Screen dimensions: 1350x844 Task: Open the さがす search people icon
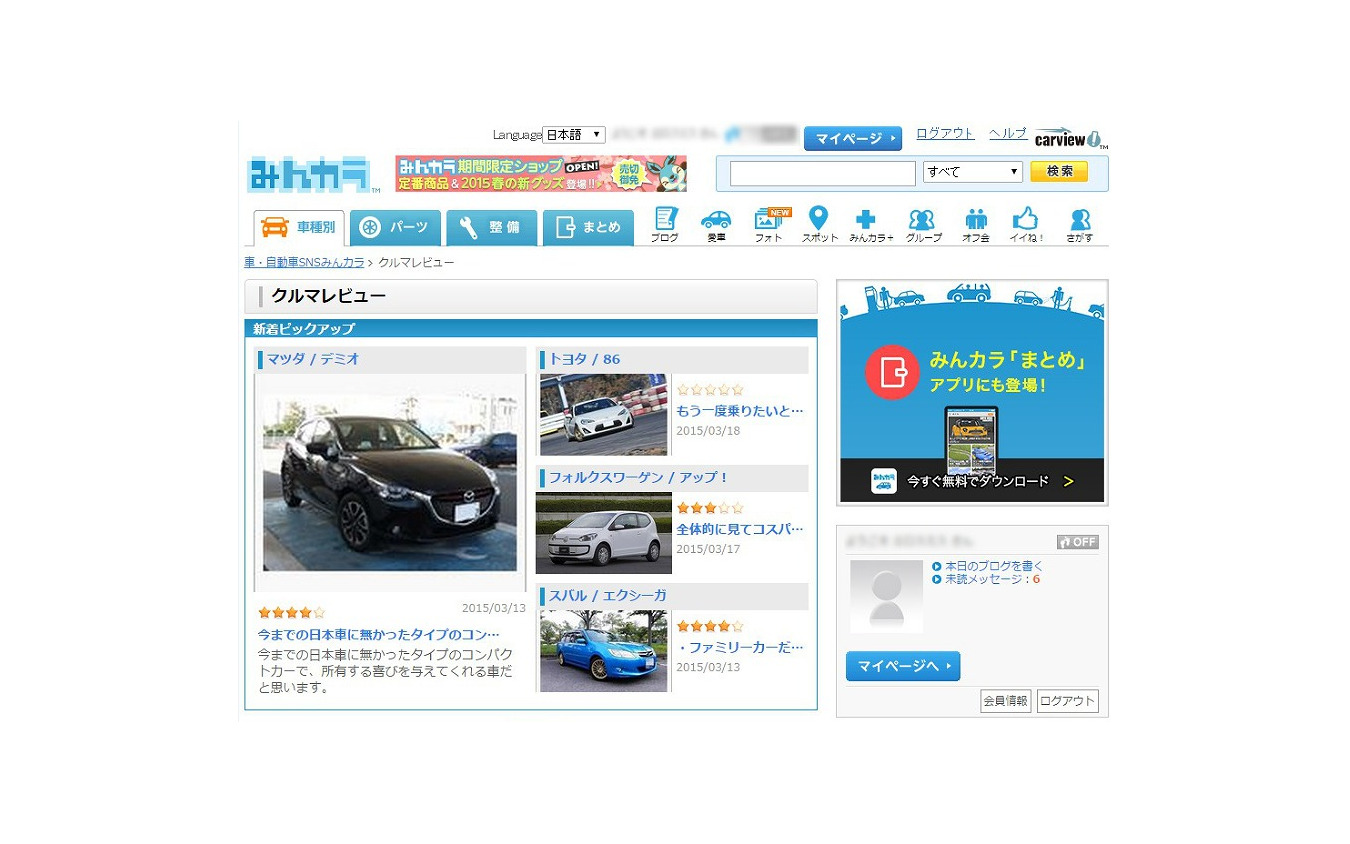pyautogui.click(x=1079, y=225)
